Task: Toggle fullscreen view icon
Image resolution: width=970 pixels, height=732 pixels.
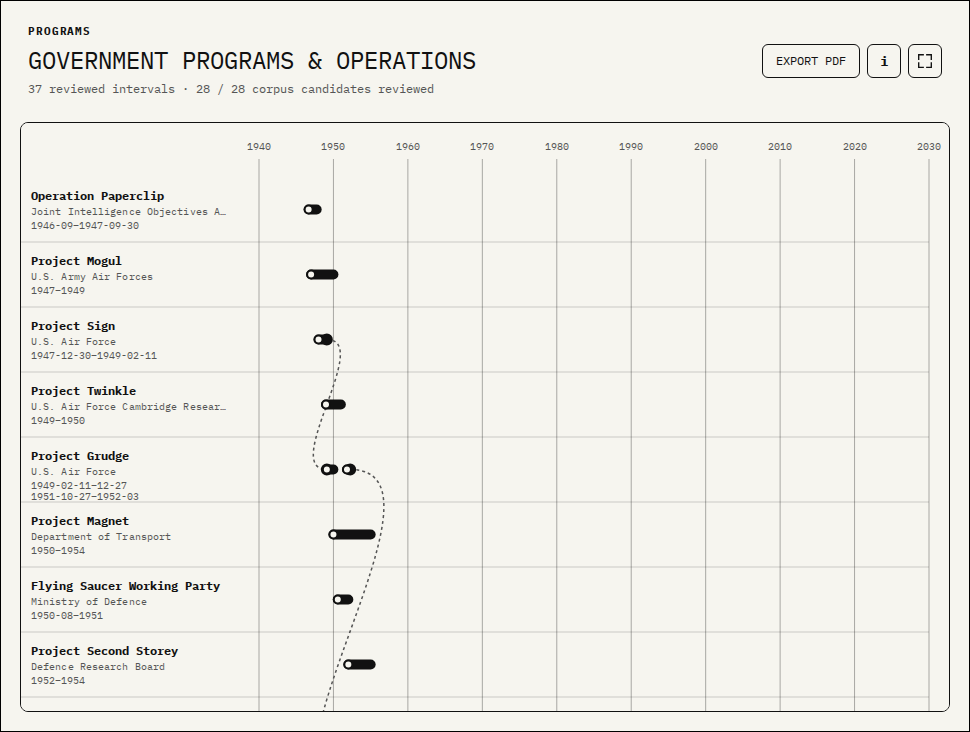Action: 924,61
